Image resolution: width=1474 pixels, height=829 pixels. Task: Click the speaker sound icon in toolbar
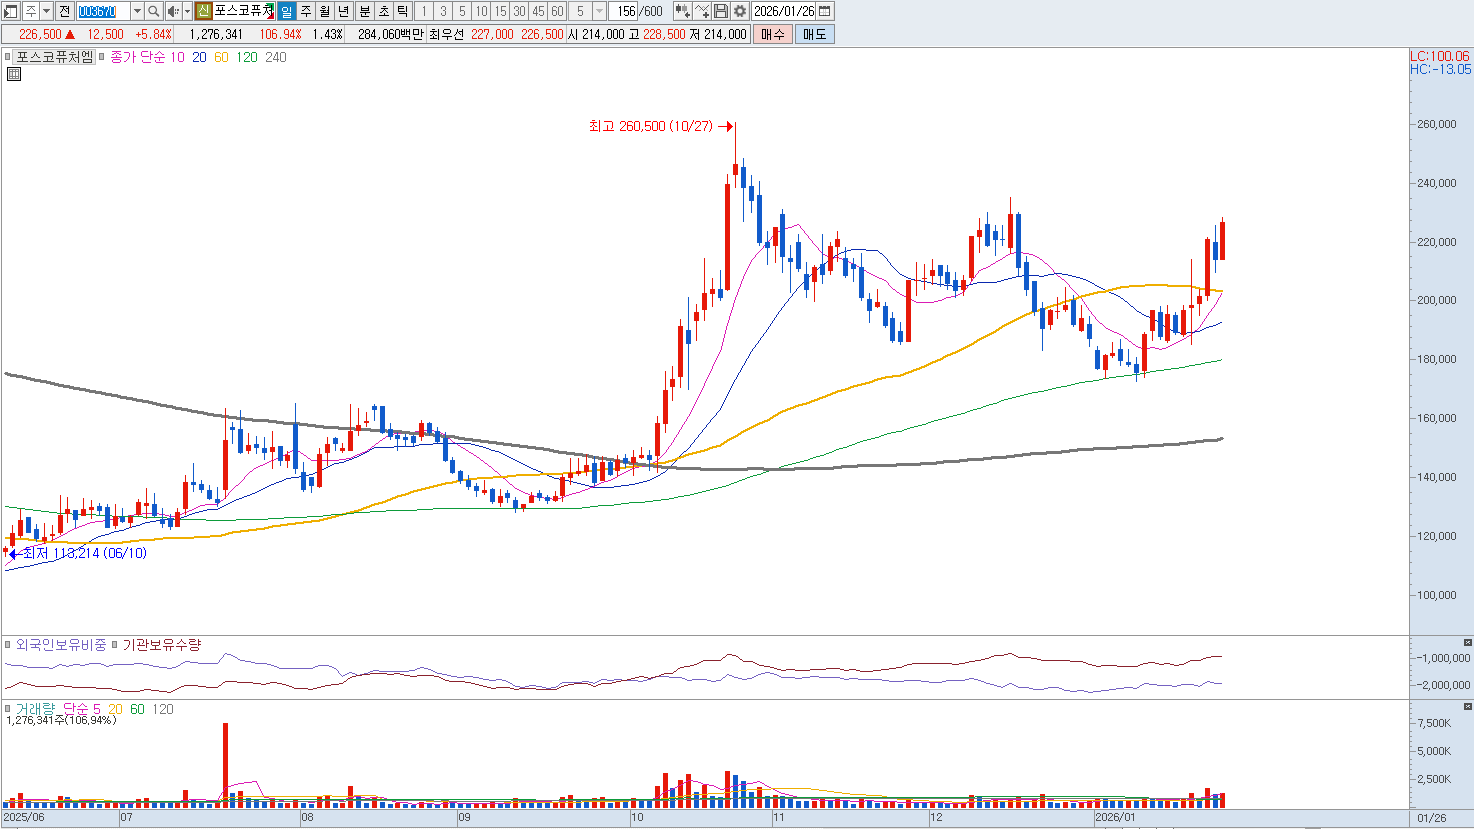tap(172, 11)
